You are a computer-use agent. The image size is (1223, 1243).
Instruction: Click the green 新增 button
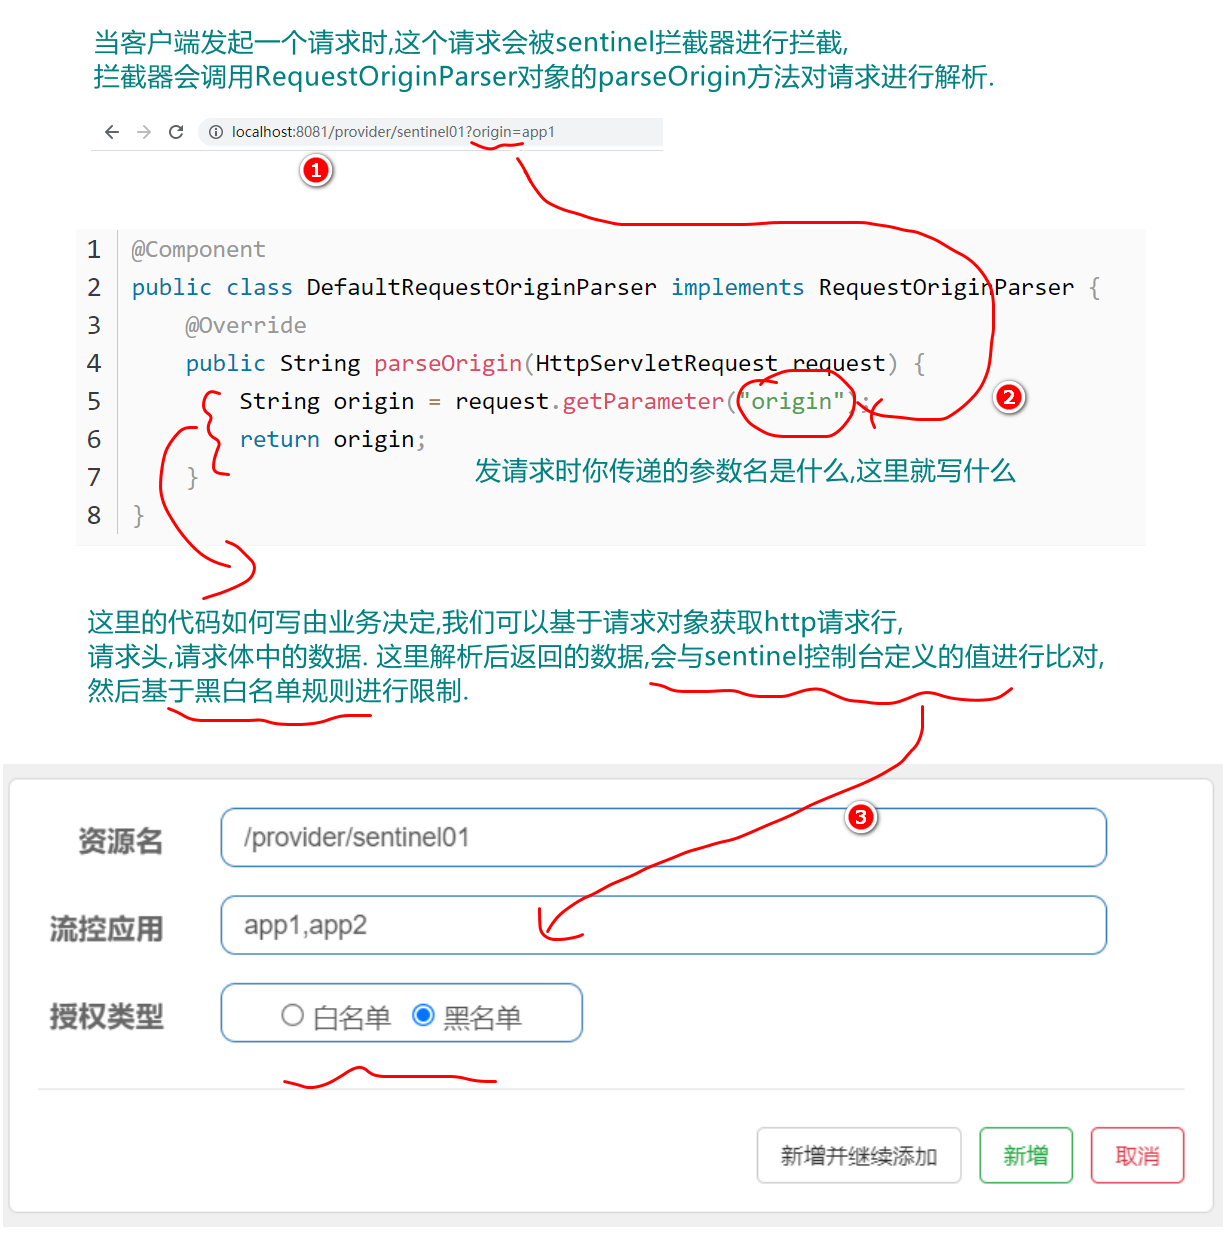pos(1026,1156)
